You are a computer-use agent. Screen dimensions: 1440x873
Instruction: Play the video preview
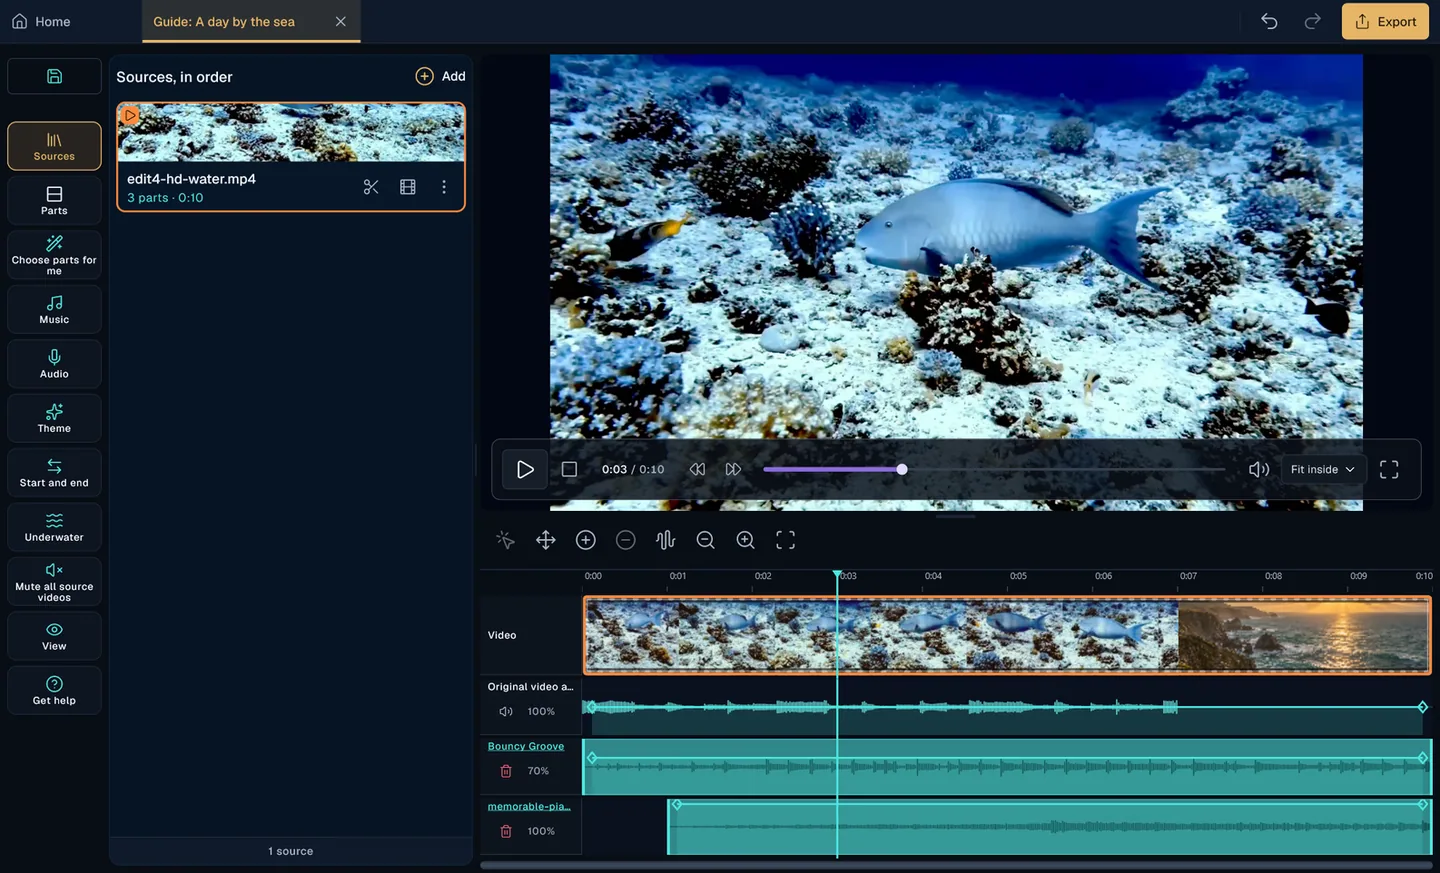coord(525,469)
